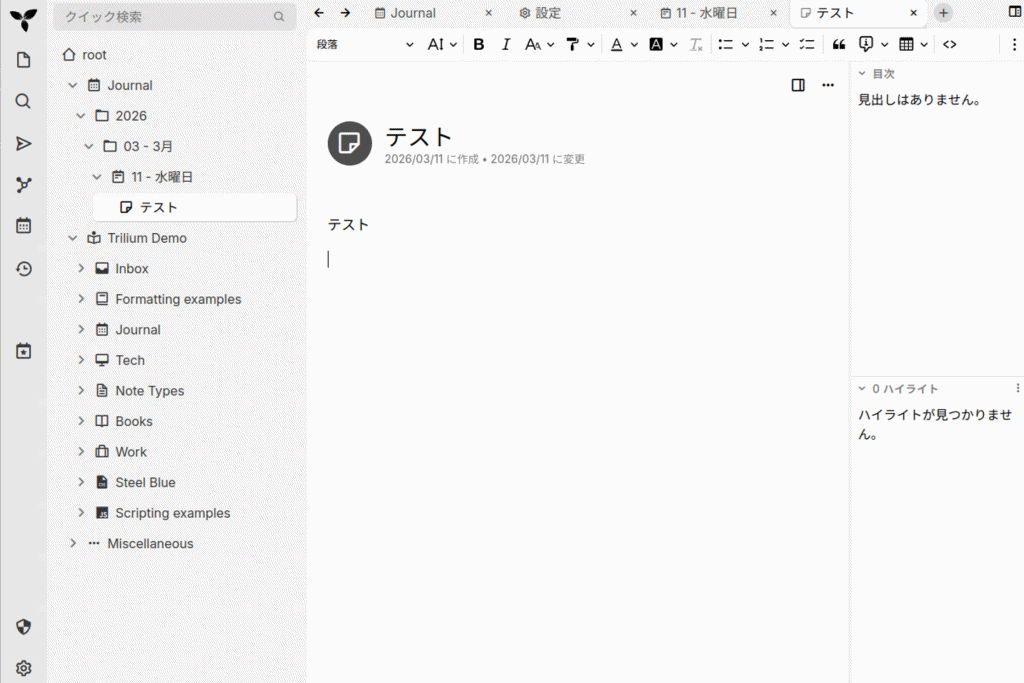Add a new tab with plus button
This screenshot has width=1024, height=683.
(943, 13)
